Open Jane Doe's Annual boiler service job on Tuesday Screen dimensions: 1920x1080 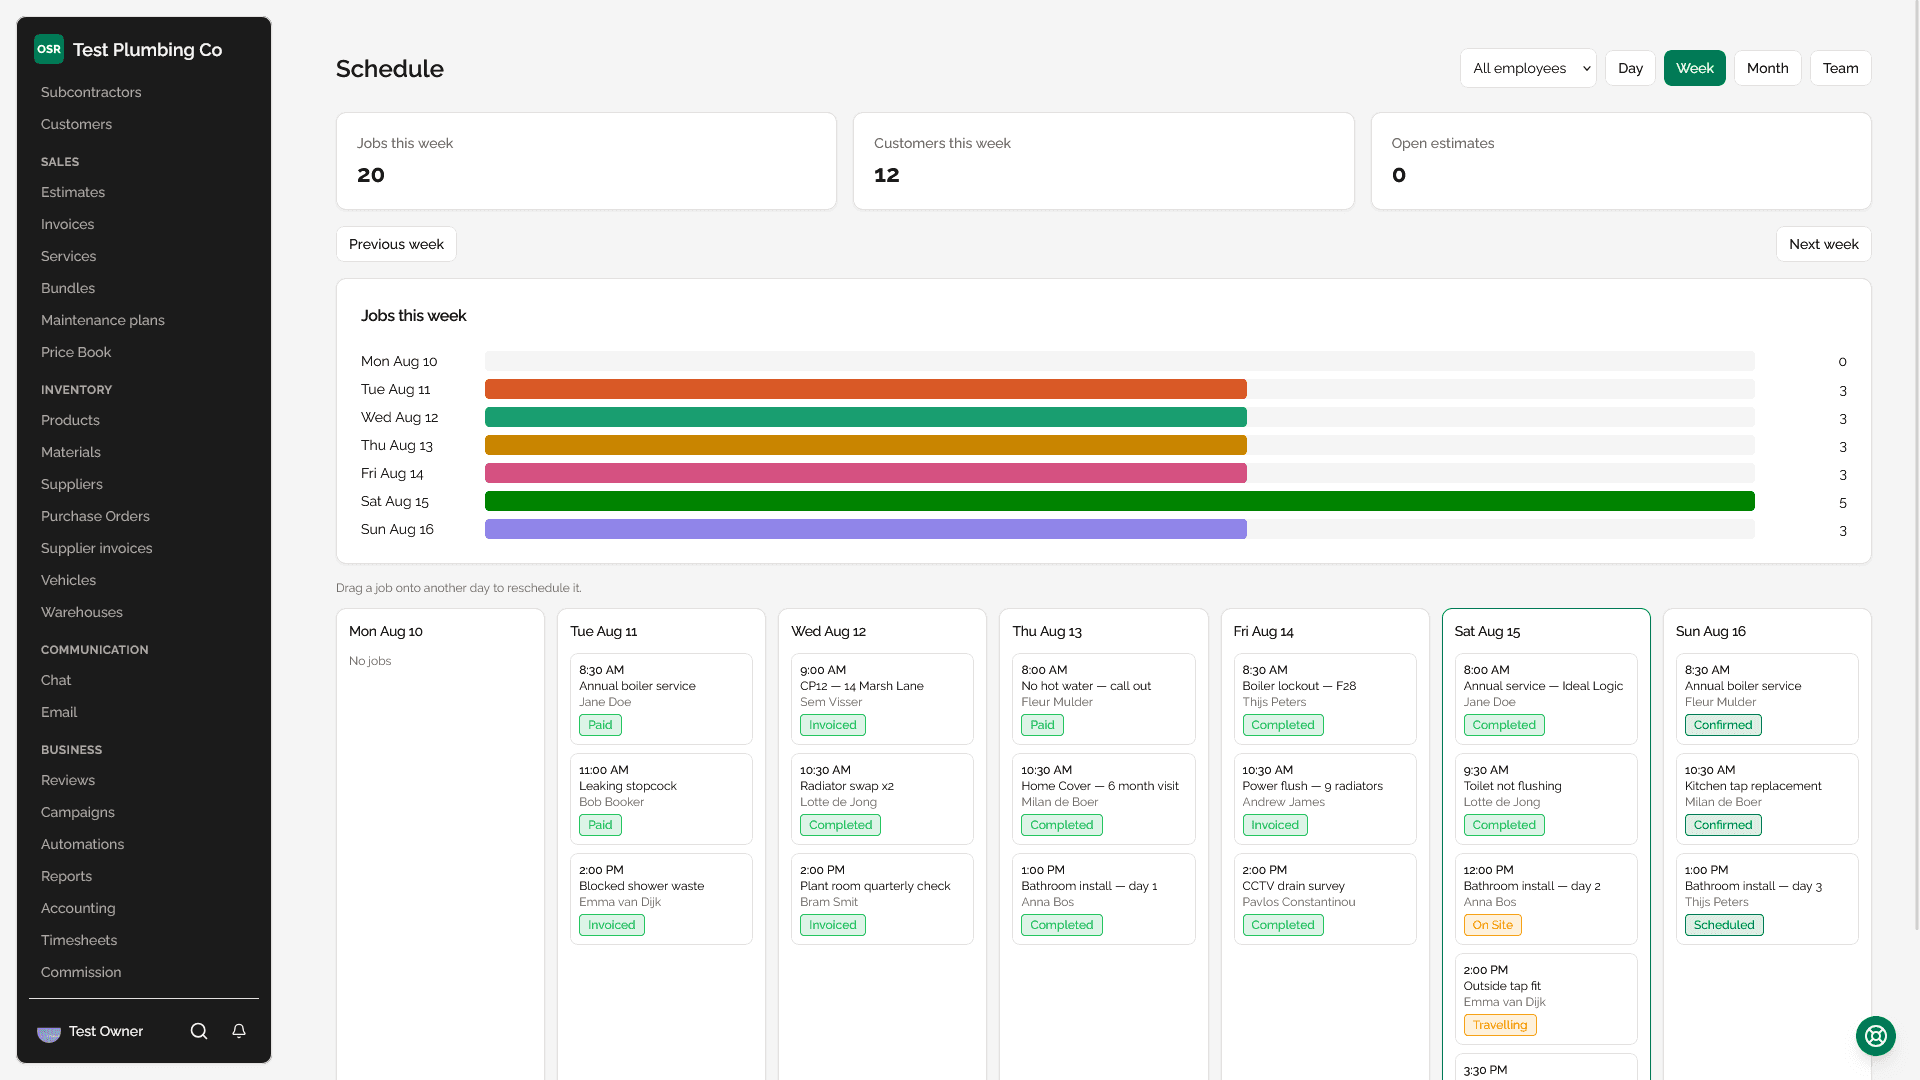pyautogui.click(x=661, y=699)
